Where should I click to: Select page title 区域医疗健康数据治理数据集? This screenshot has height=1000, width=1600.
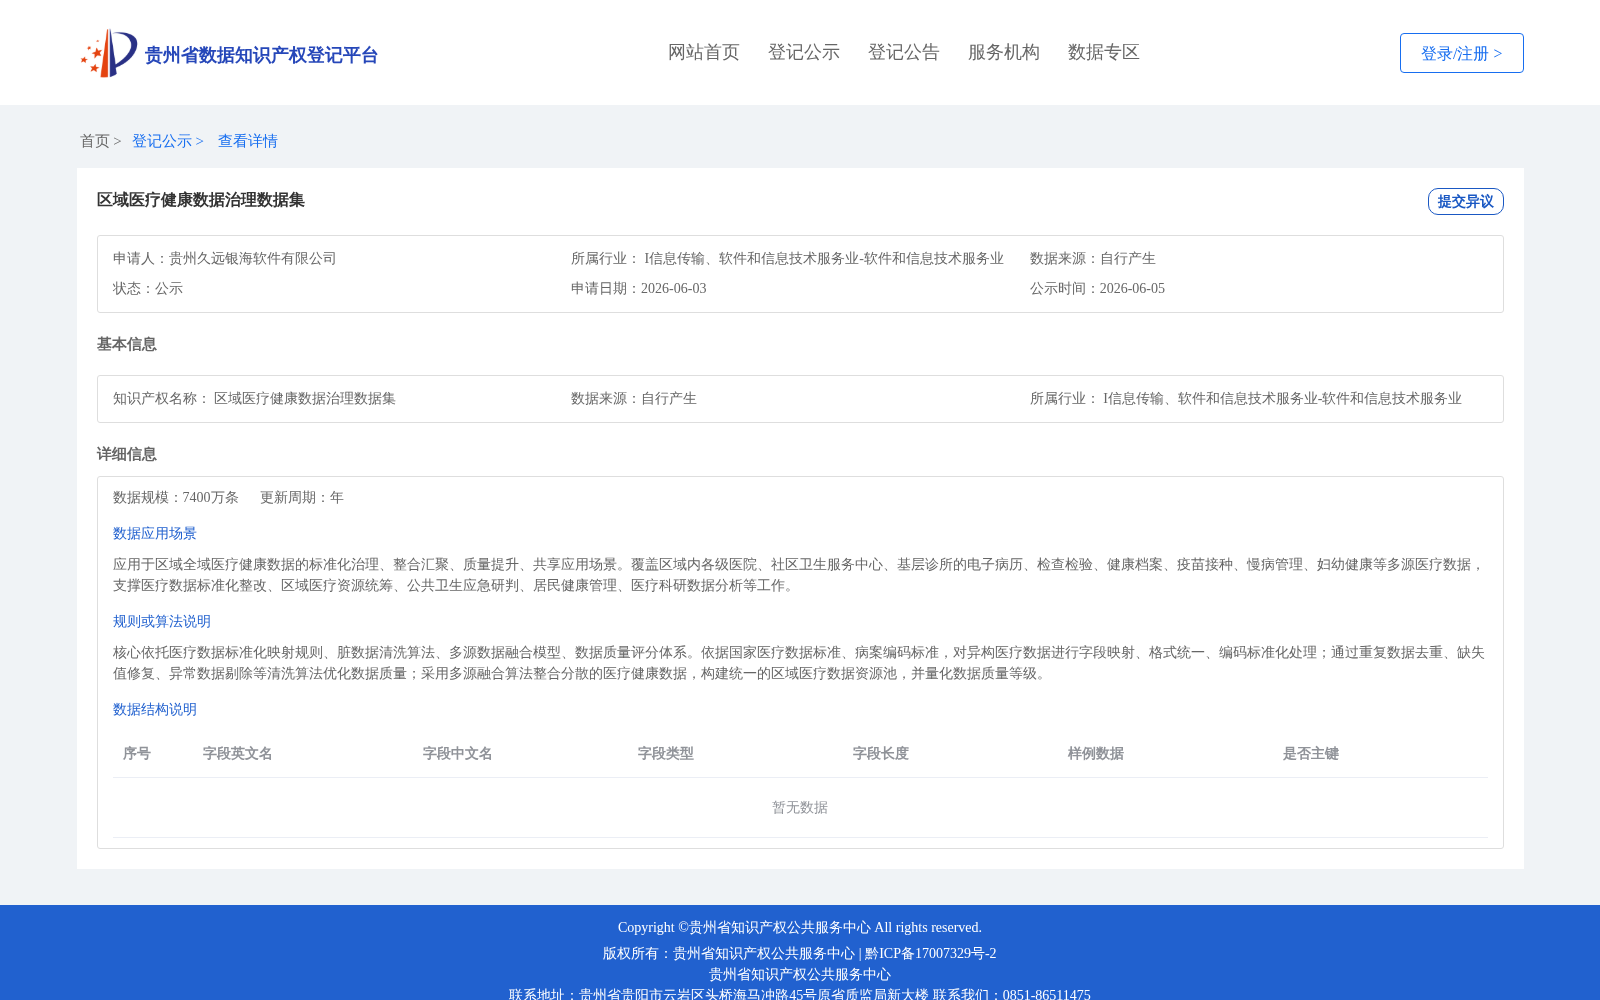(201, 200)
